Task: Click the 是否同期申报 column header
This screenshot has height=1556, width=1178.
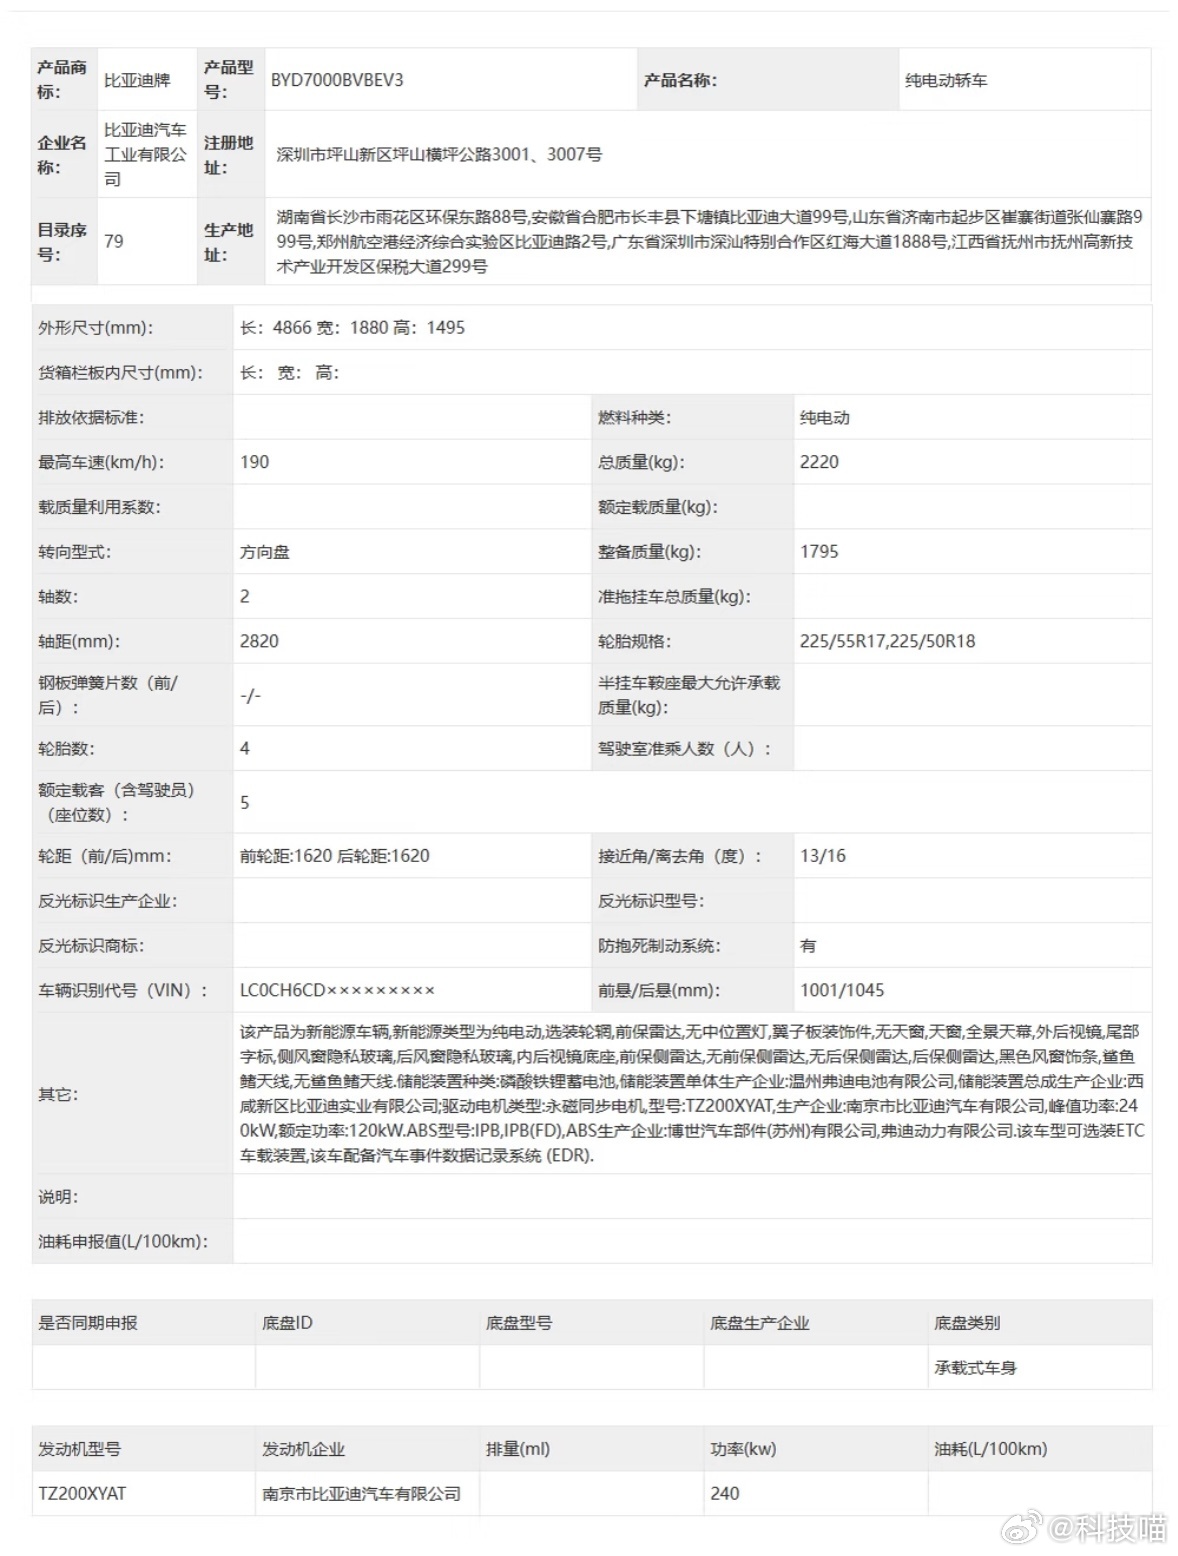Action: pyautogui.click(x=88, y=1323)
